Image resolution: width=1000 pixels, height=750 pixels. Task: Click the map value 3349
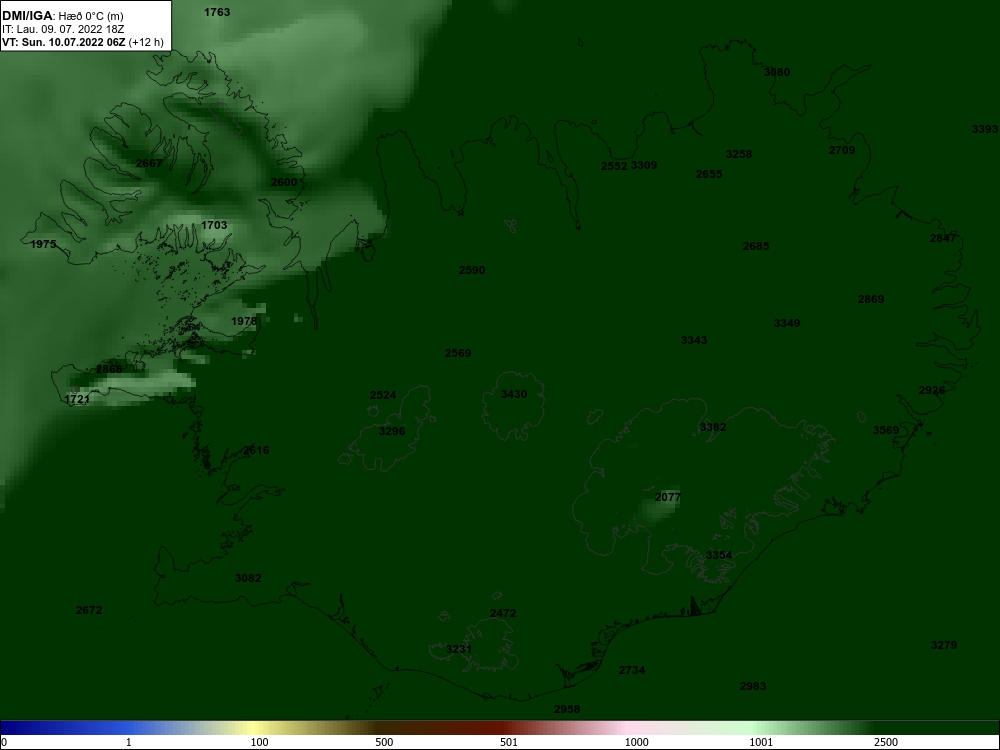point(787,323)
